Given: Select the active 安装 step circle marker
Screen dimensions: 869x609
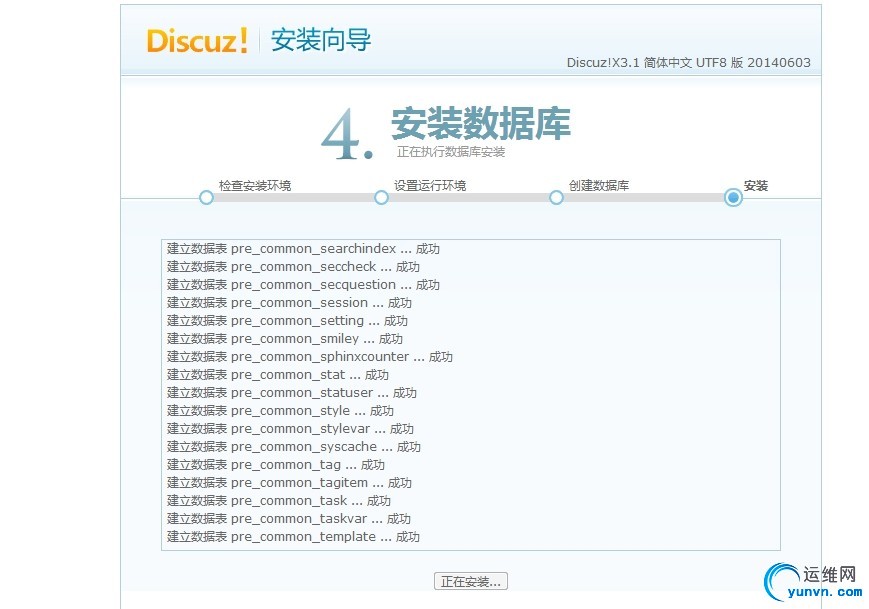Looking at the screenshot, I should click(x=733, y=197).
